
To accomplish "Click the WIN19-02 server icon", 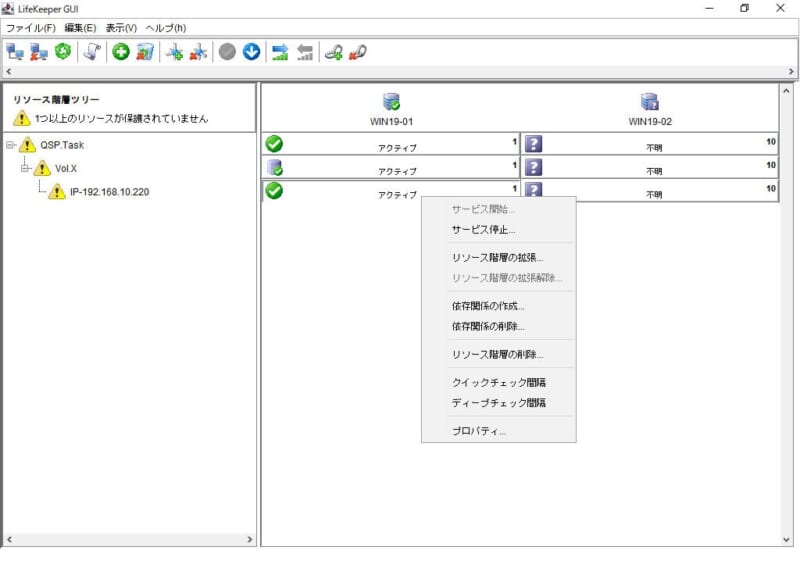I will [x=650, y=101].
